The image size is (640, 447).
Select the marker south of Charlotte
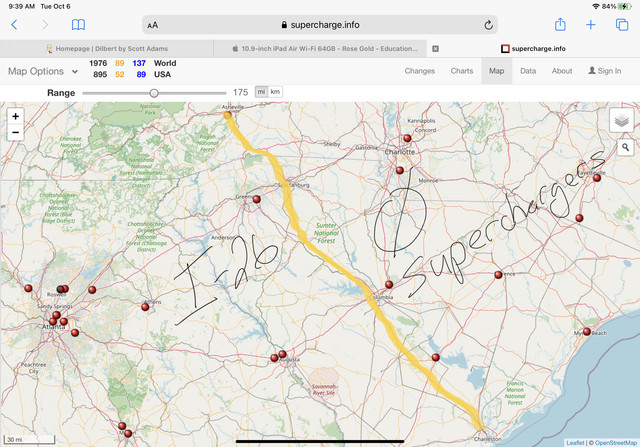tap(400, 170)
